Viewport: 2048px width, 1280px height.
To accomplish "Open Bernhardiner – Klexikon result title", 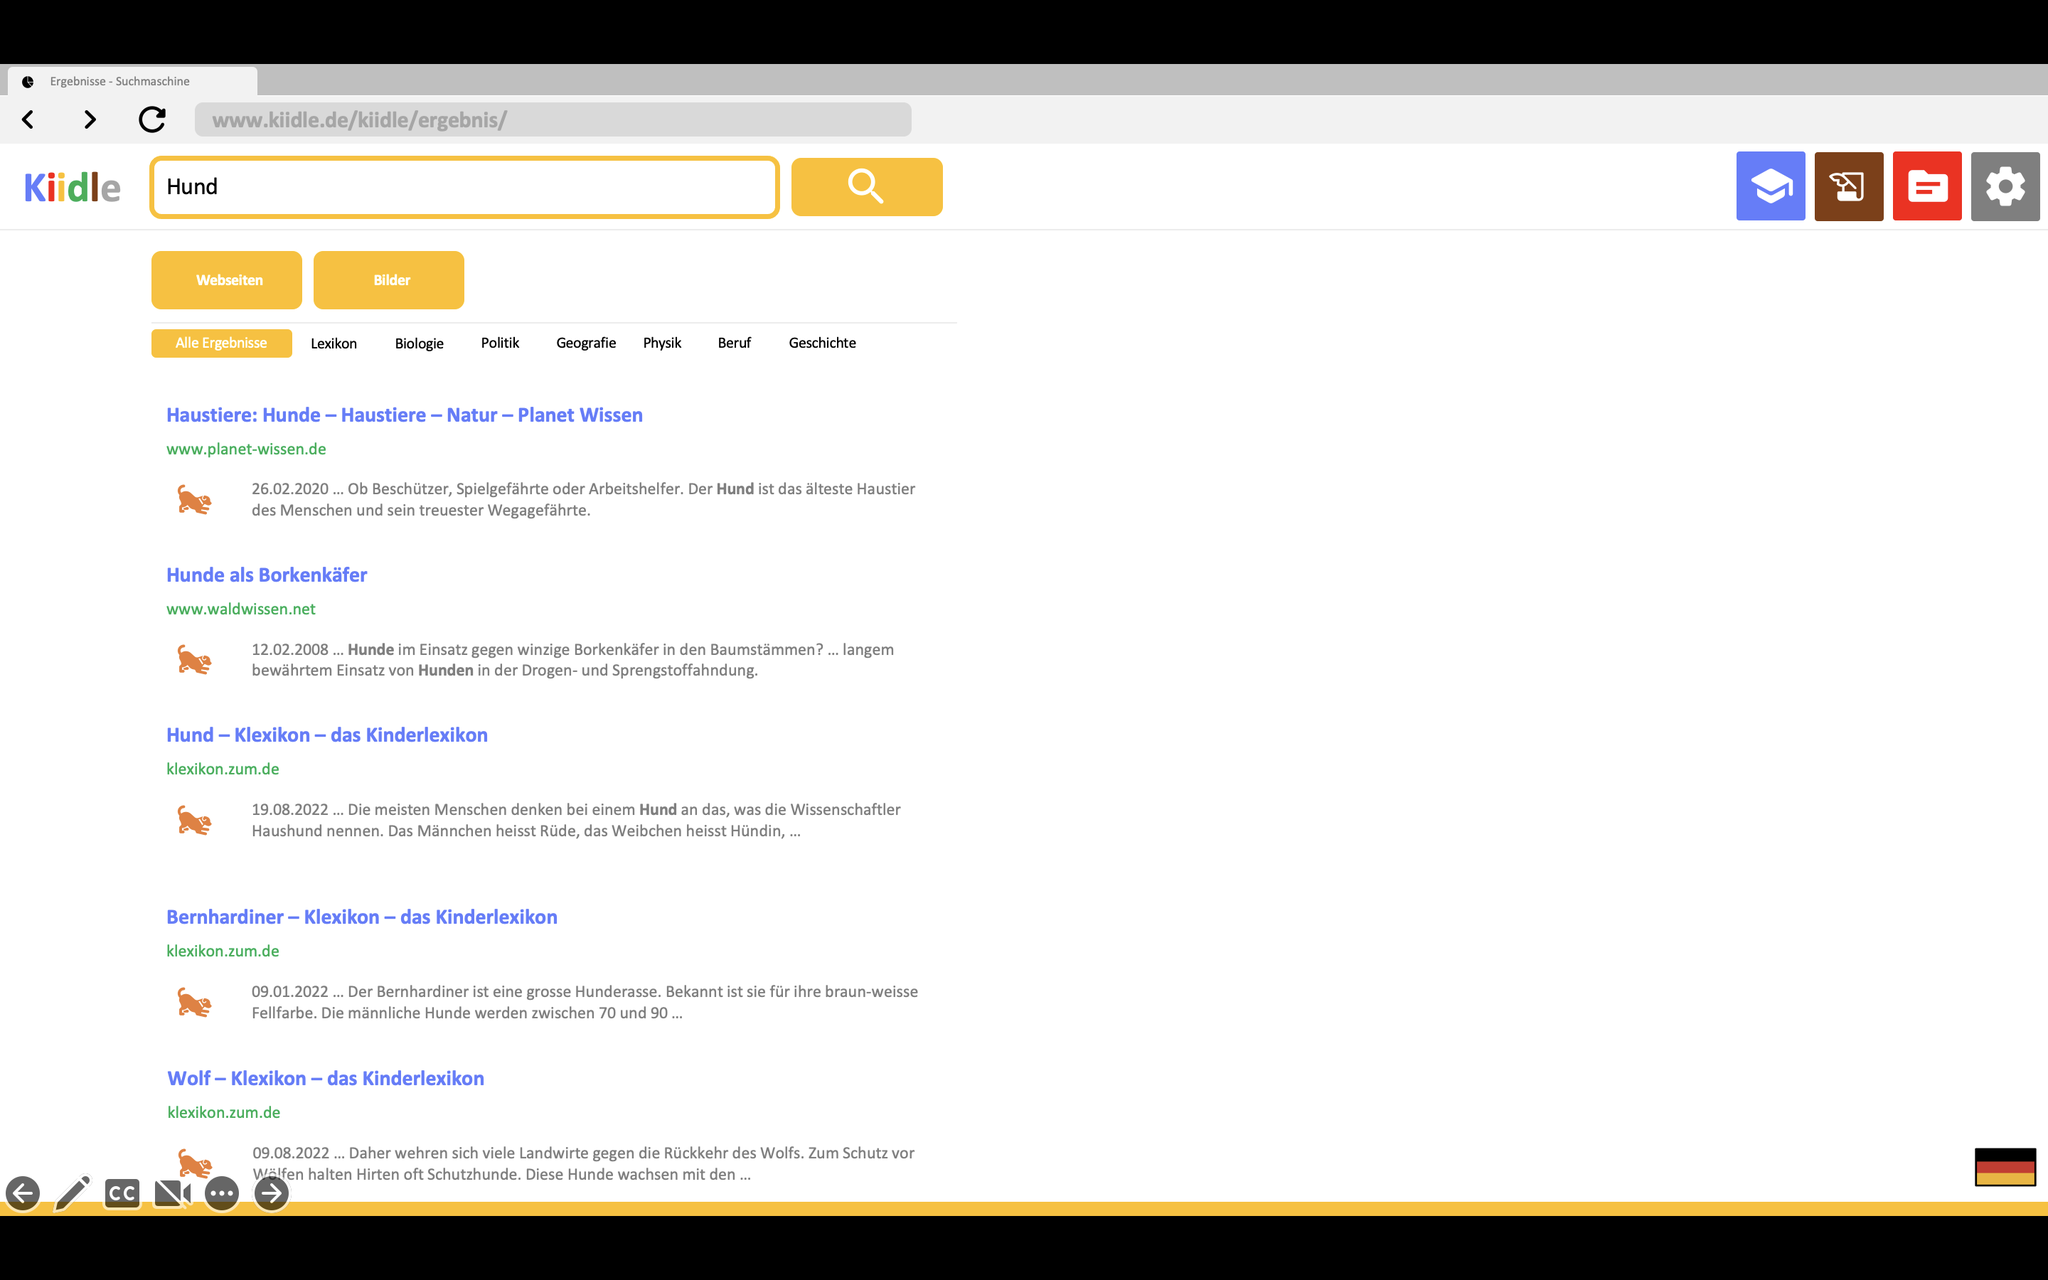I will (x=362, y=917).
